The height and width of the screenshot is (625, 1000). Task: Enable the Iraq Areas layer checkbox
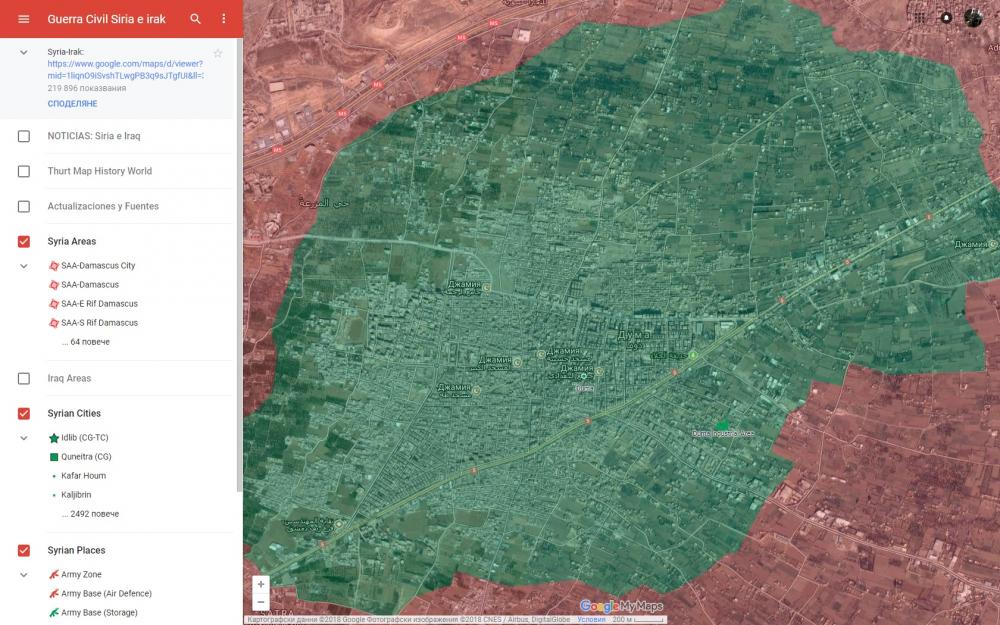point(24,378)
